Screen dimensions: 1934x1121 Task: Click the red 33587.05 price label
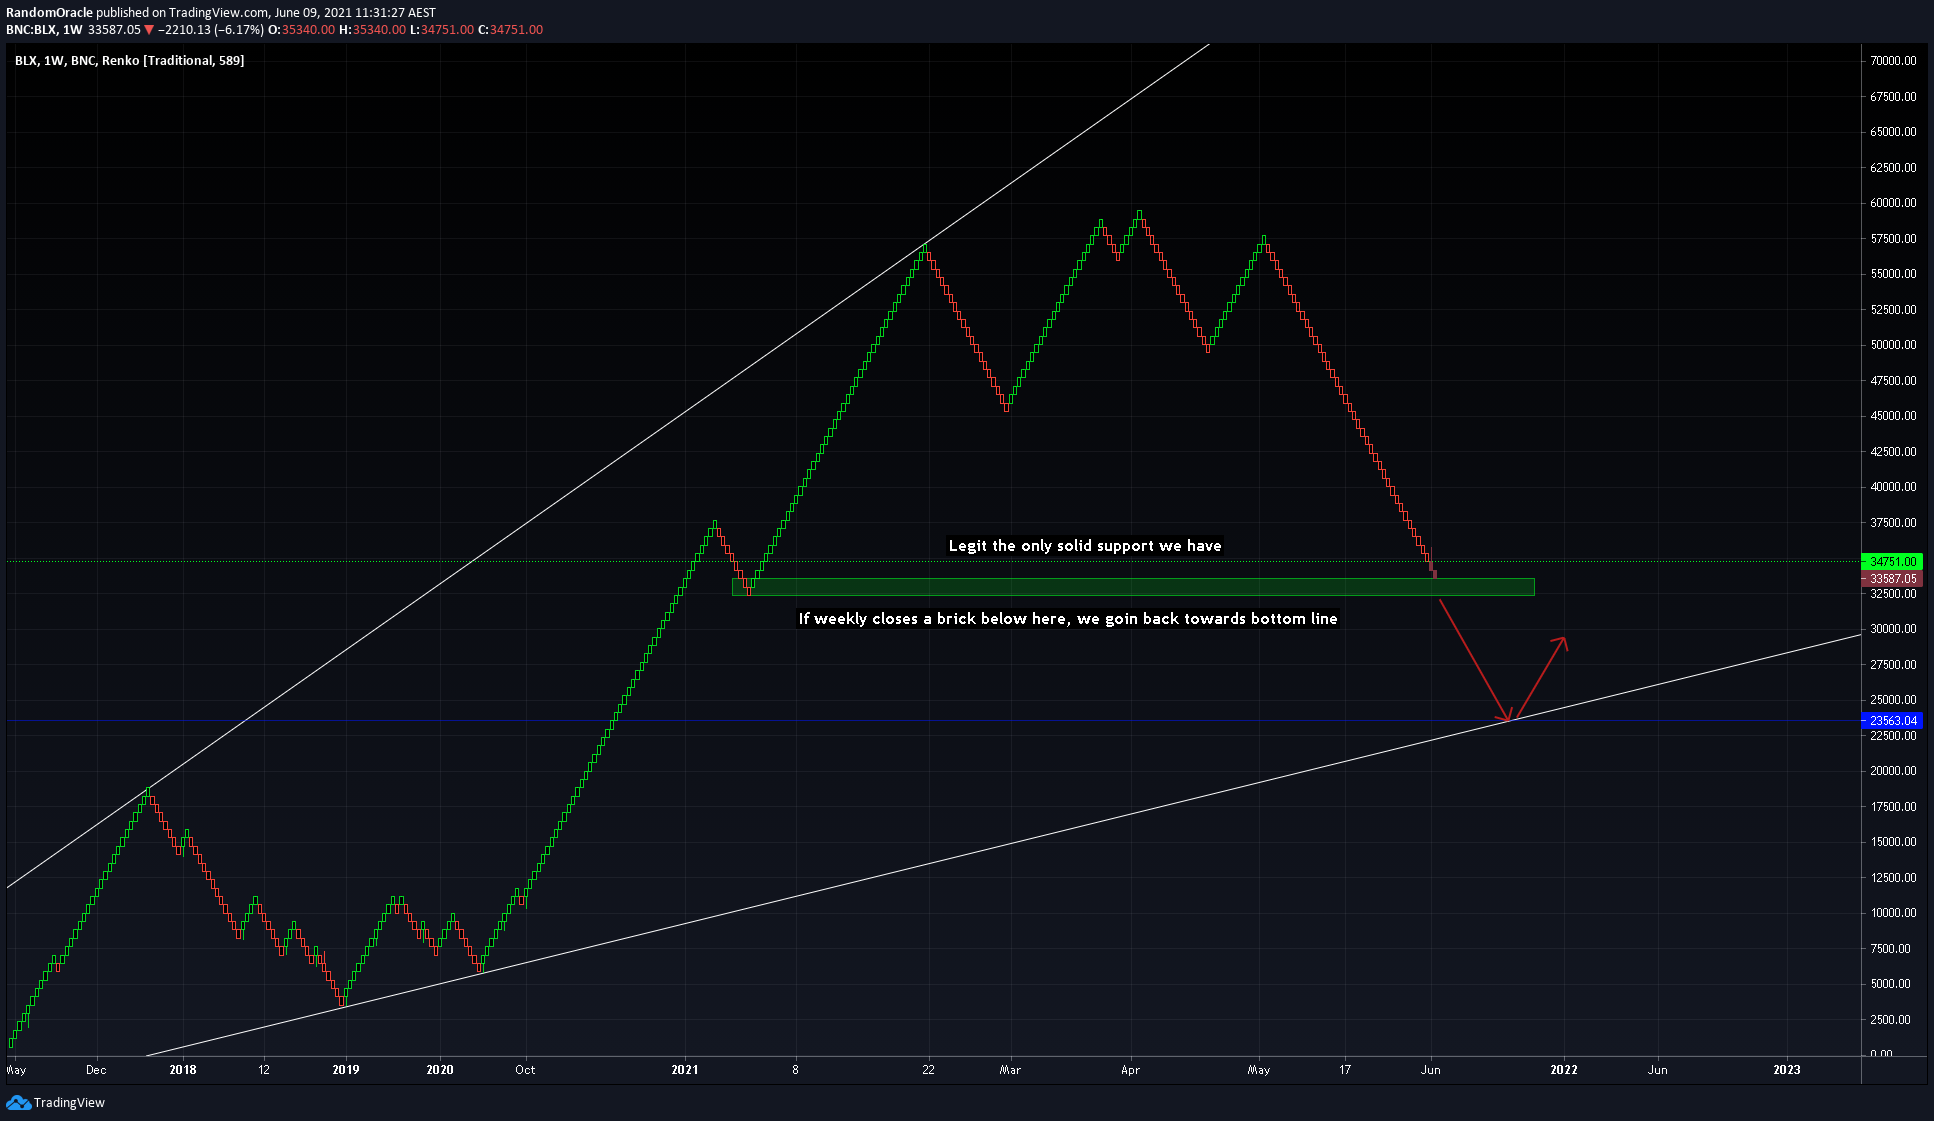(1892, 579)
